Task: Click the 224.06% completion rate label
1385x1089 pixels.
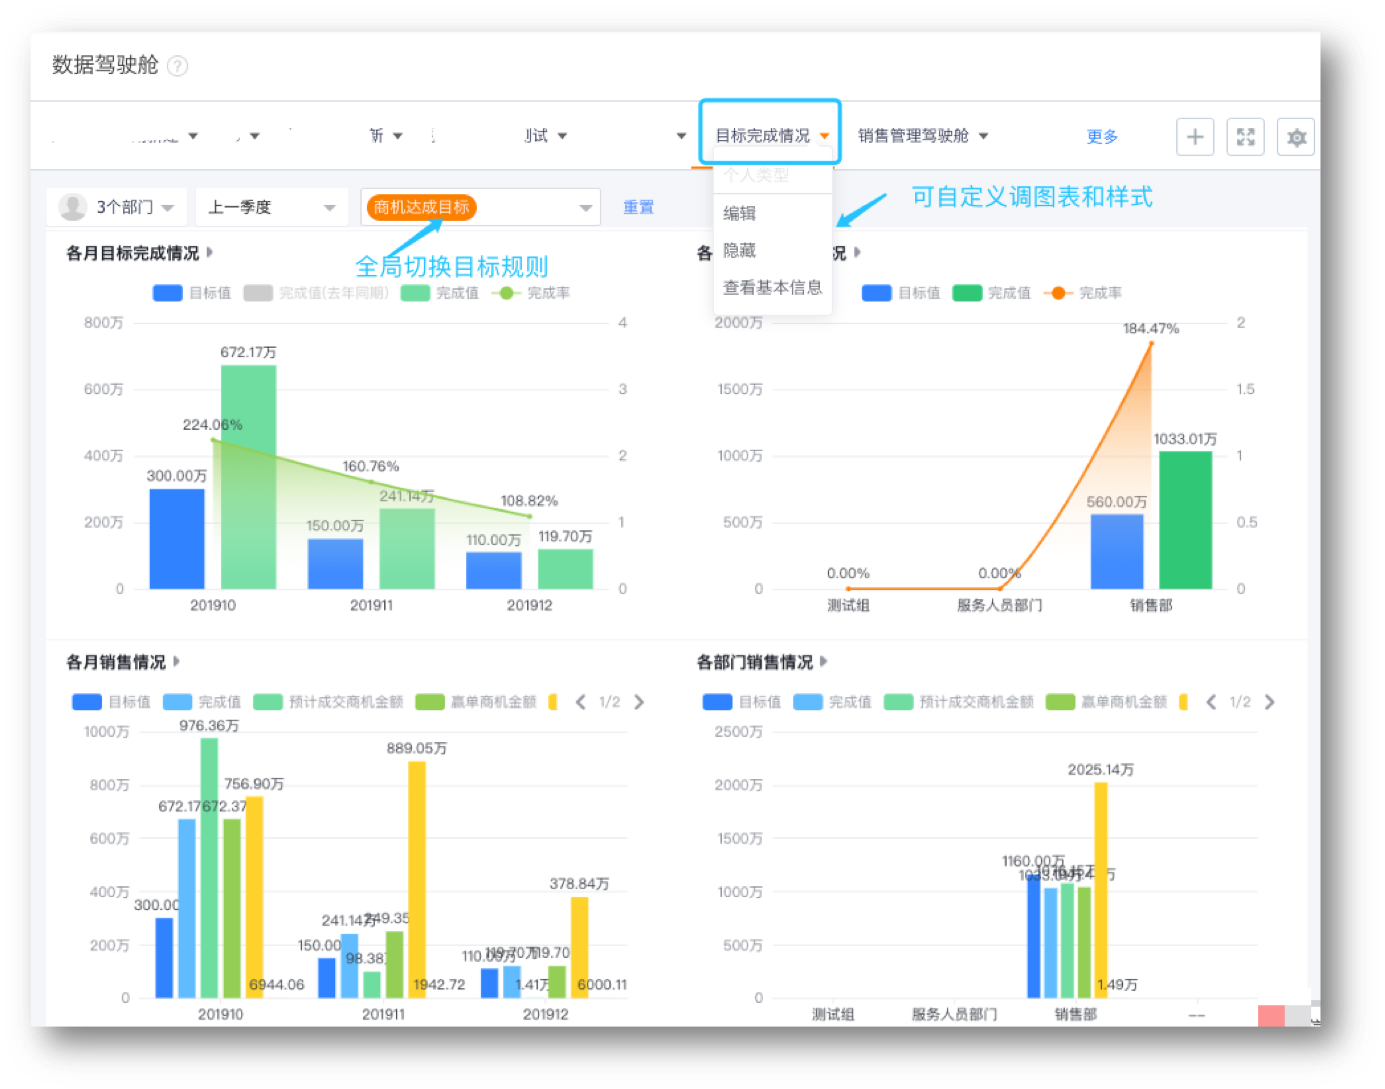Action: coord(212,425)
